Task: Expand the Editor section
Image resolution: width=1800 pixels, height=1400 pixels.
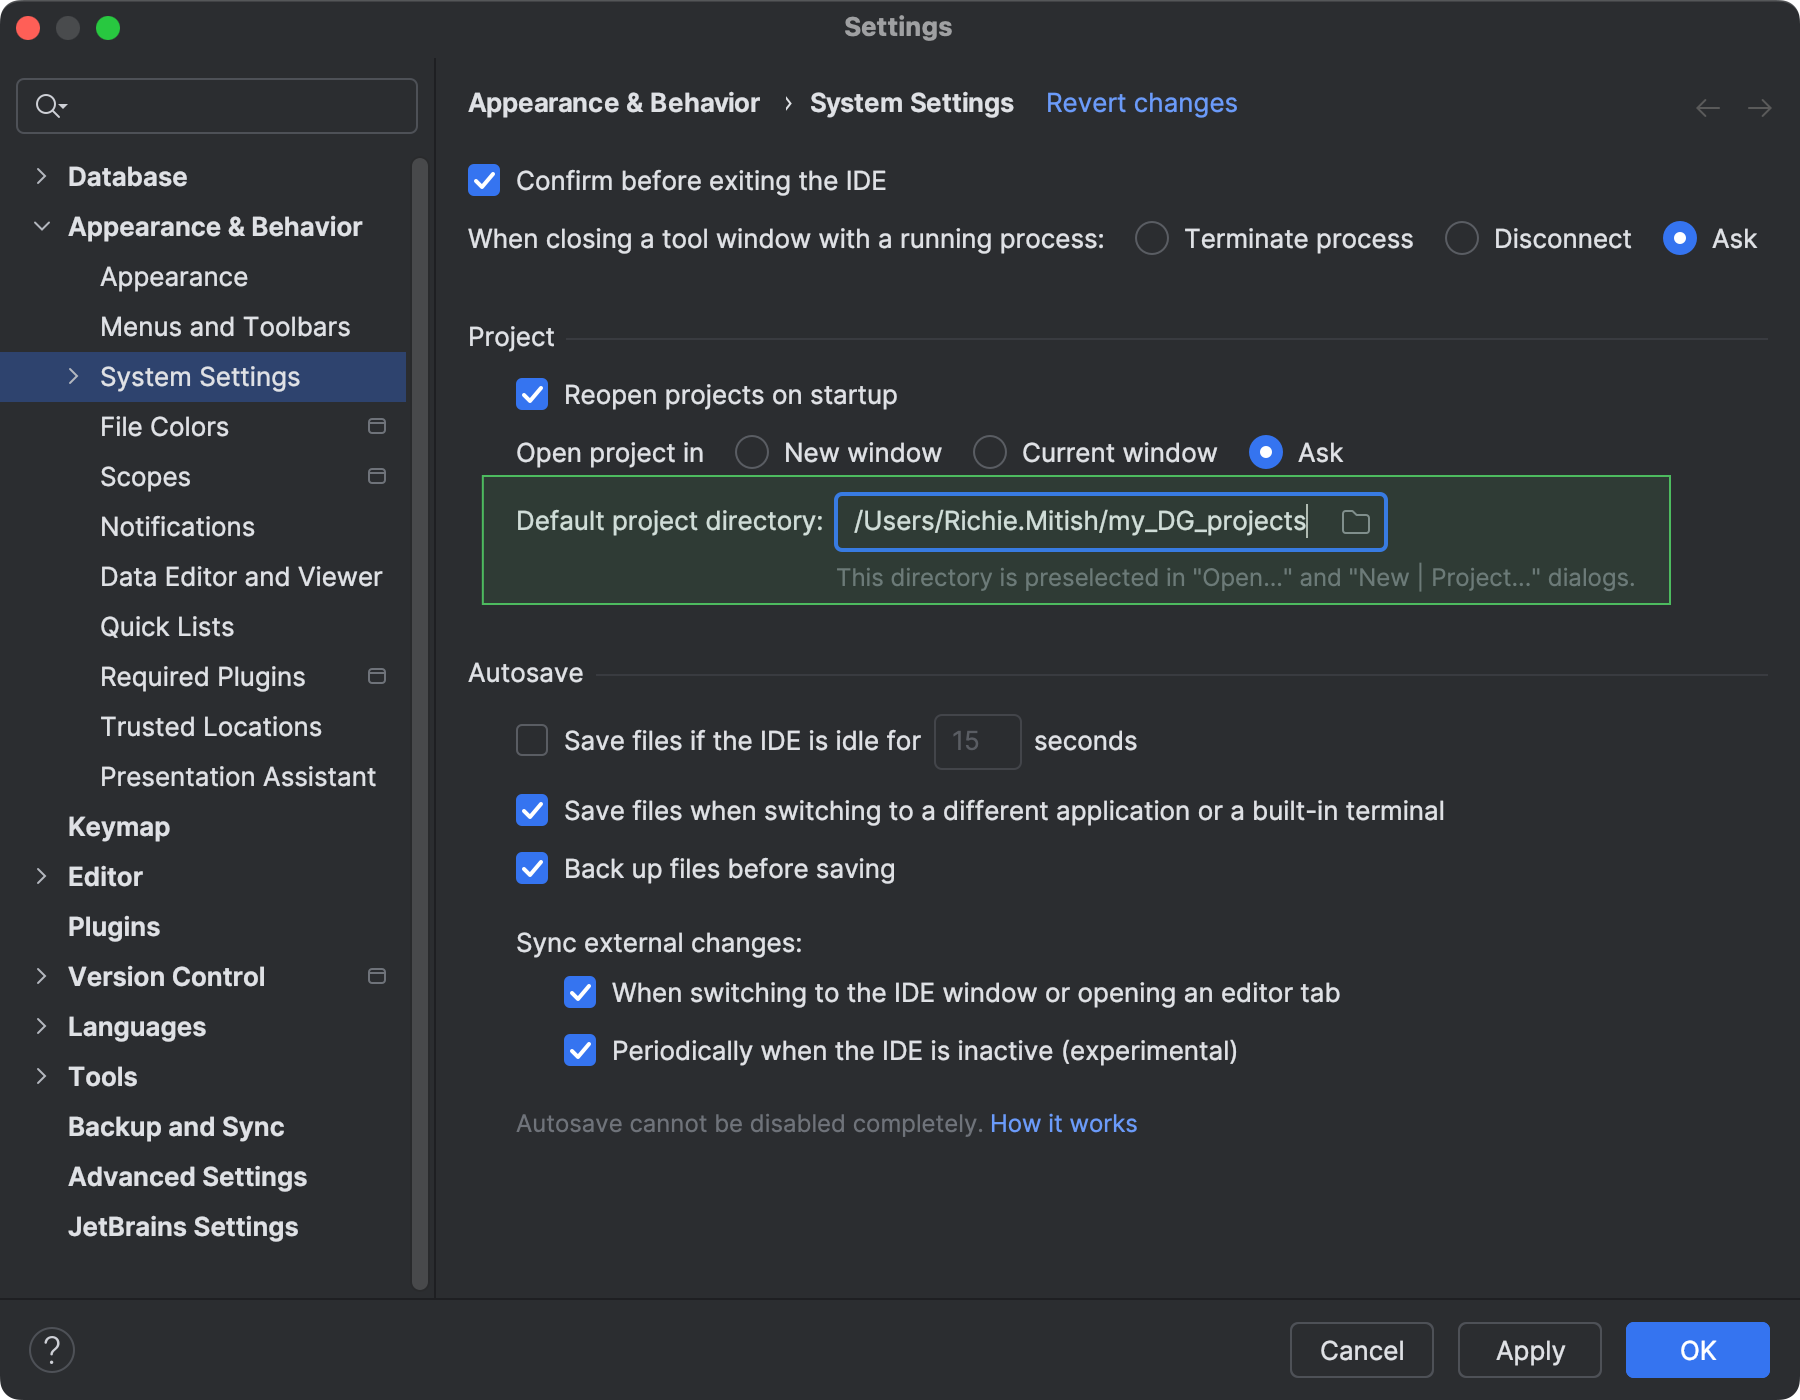Action: click(41, 876)
